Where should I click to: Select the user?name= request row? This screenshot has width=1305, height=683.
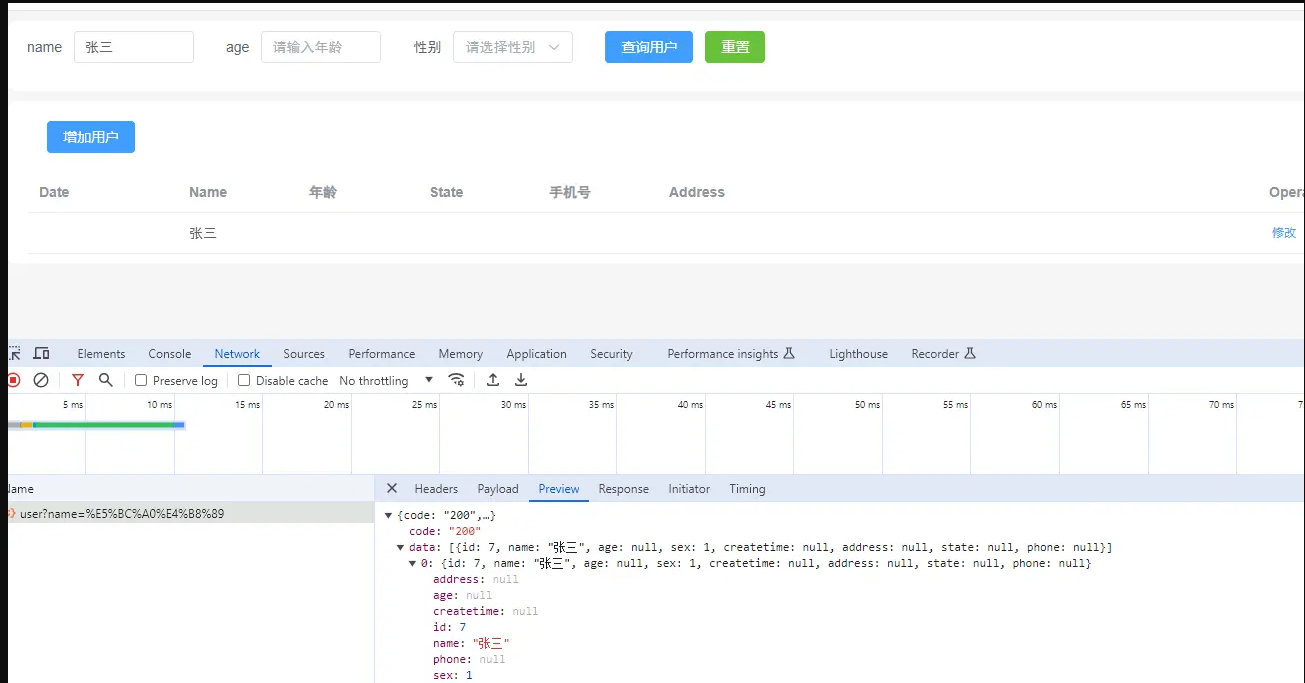pos(190,513)
